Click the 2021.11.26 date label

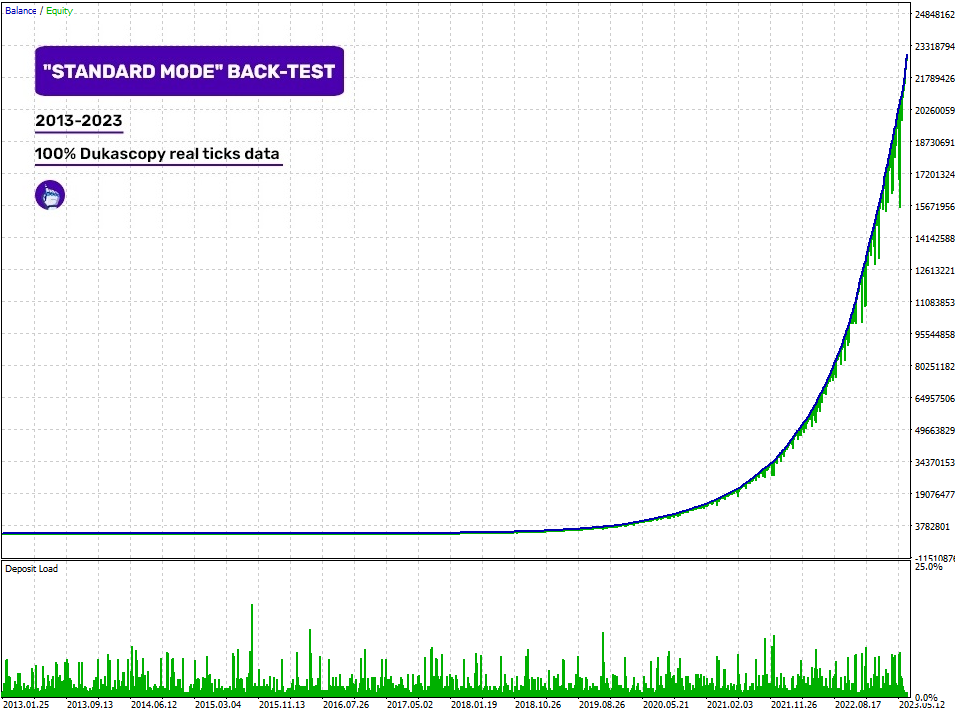tap(794, 704)
